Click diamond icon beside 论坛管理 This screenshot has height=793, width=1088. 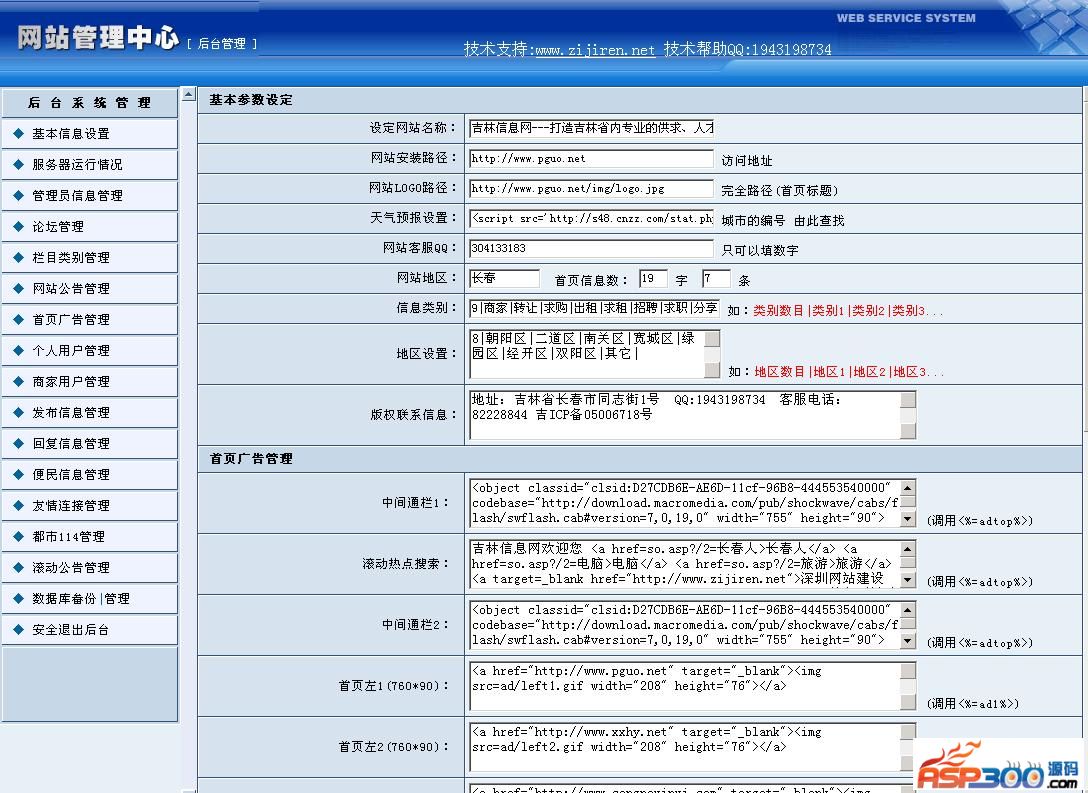[19, 226]
